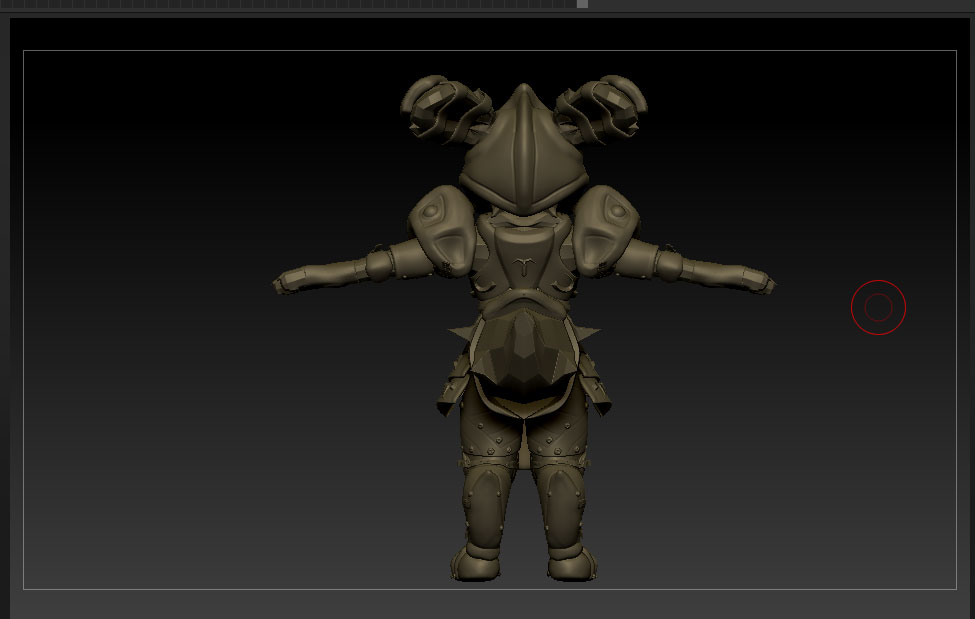Click the light gray undo history marker
The height and width of the screenshot is (619, 975).
tap(582, 4)
